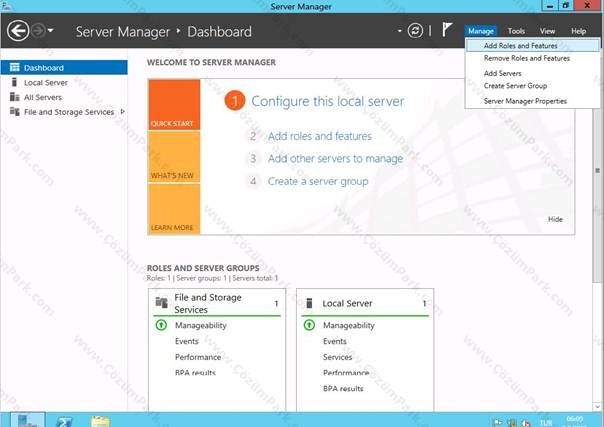Image resolution: width=604 pixels, height=427 pixels.
Task: Click the scrollbar down arrow
Action: [597, 406]
